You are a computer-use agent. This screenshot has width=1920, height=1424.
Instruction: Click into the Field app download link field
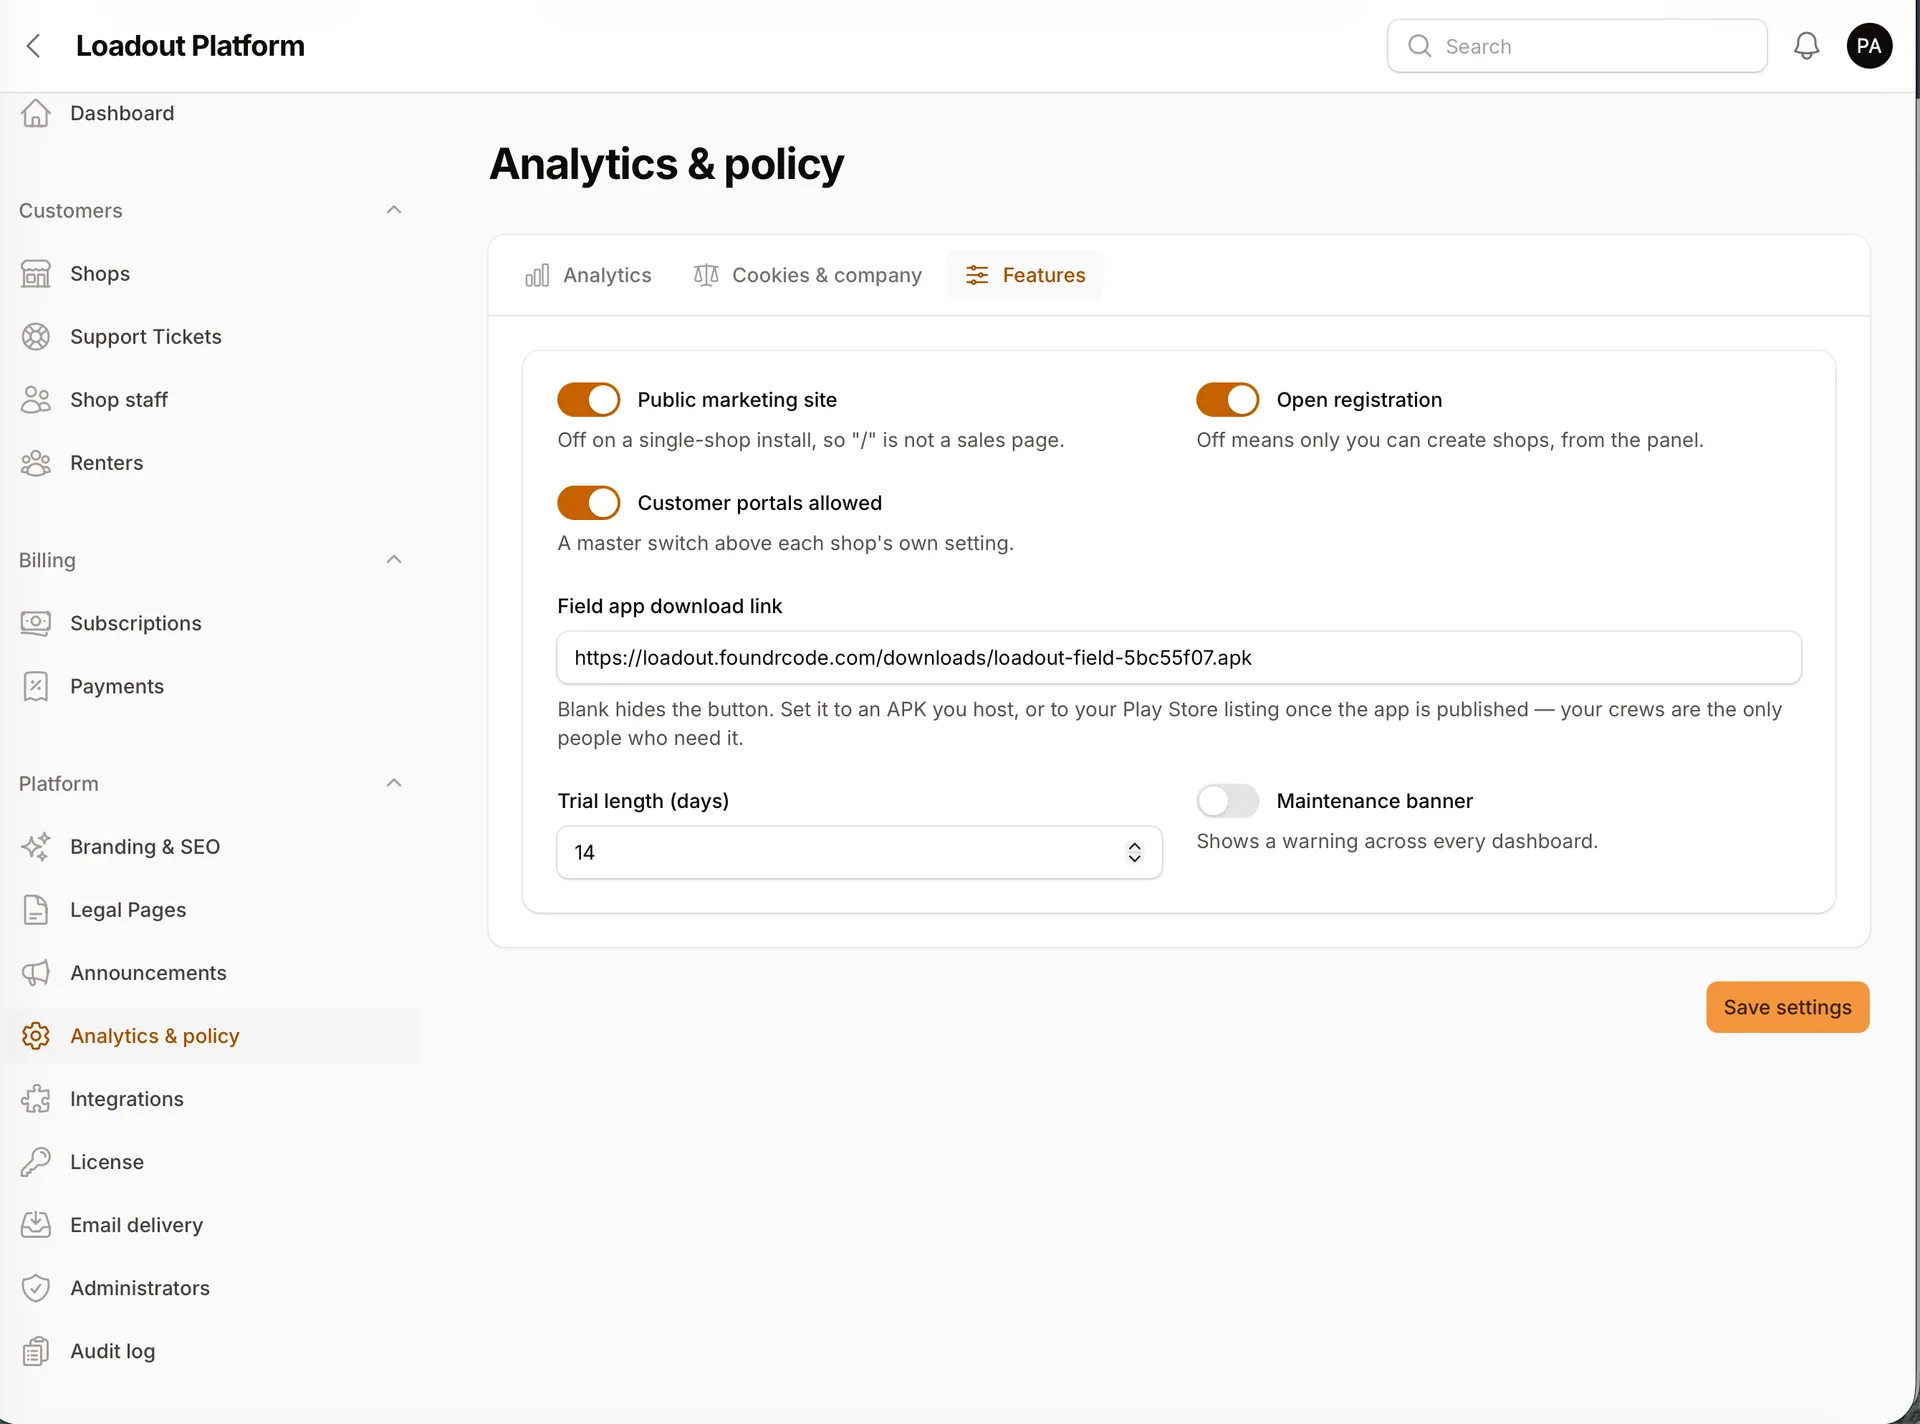coord(1179,658)
